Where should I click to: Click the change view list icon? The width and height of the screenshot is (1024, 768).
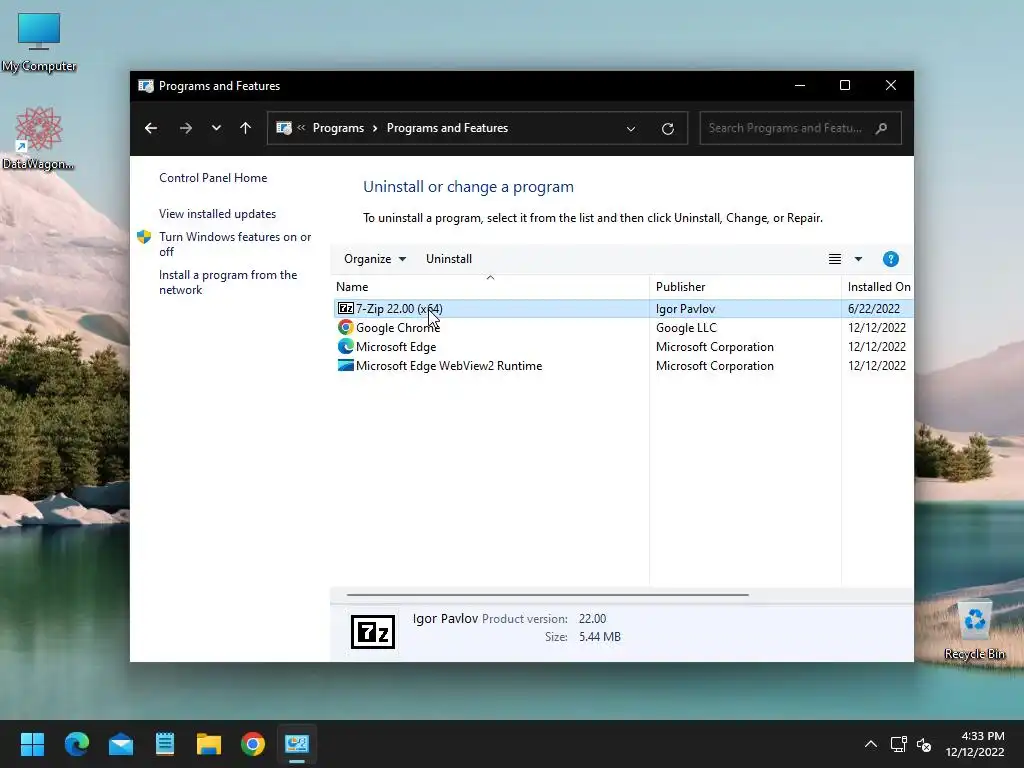pos(835,259)
